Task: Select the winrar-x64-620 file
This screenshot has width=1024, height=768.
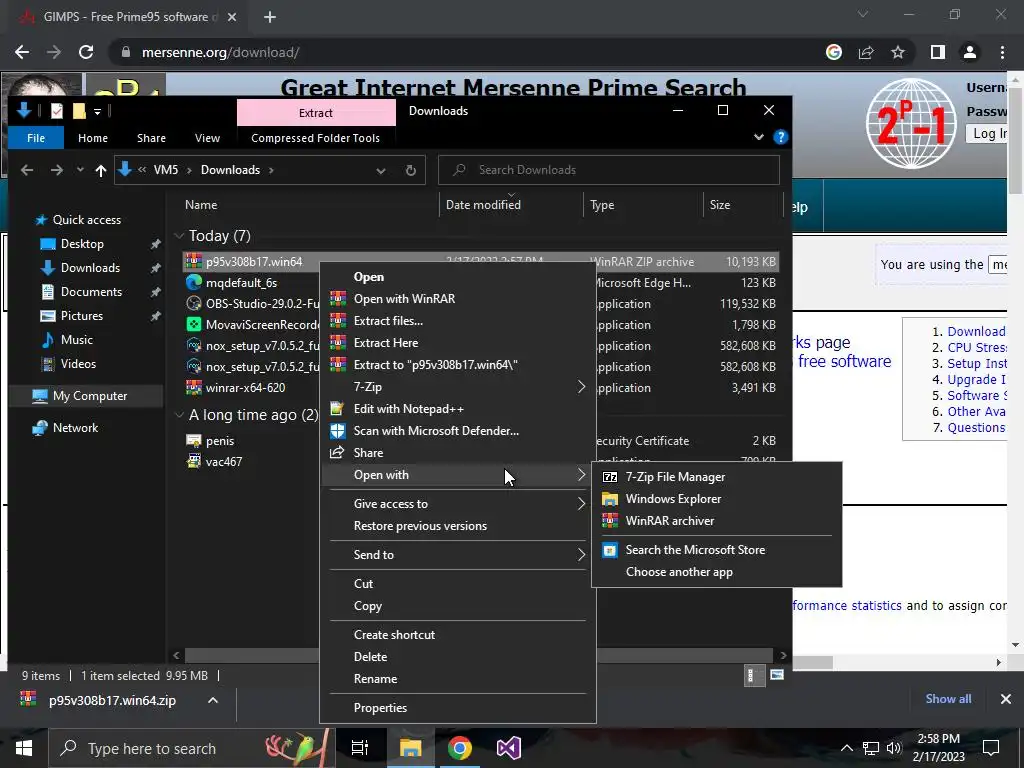Action: pyautogui.click(x=246, y=387)
